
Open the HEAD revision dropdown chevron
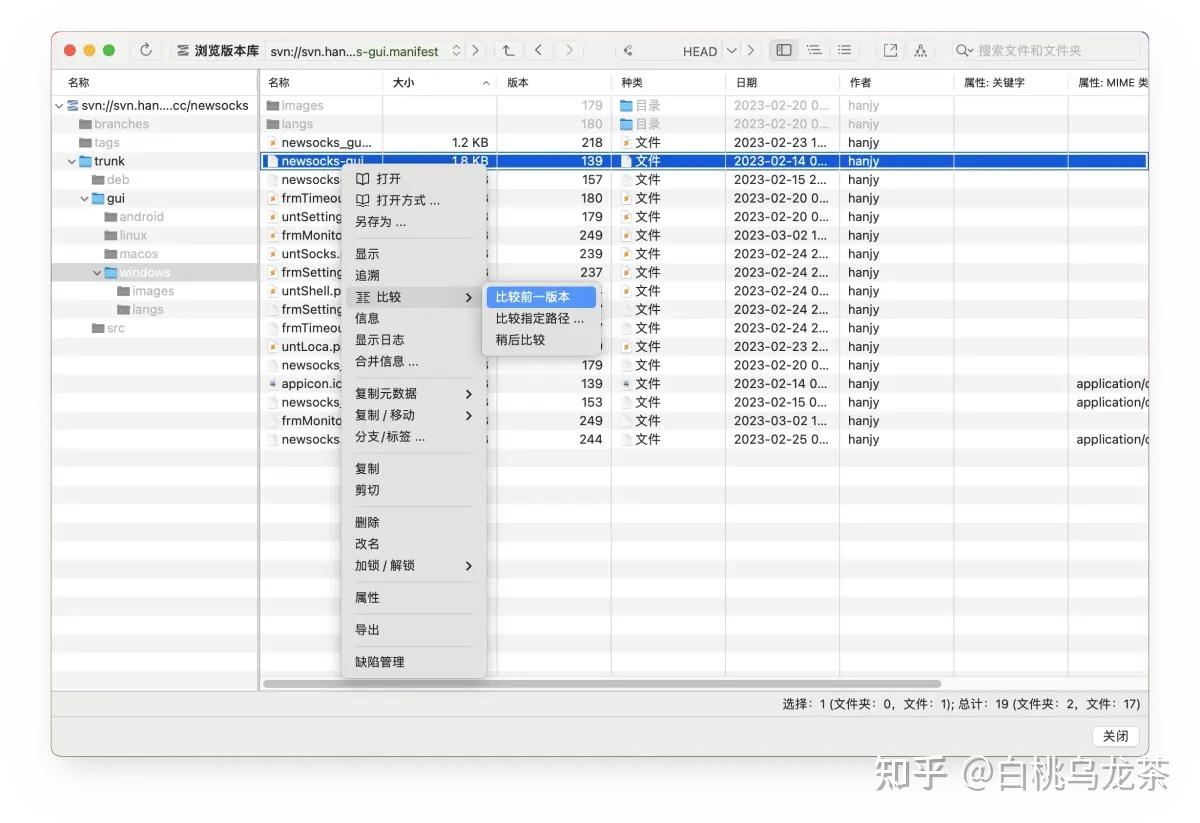(734, 49)
